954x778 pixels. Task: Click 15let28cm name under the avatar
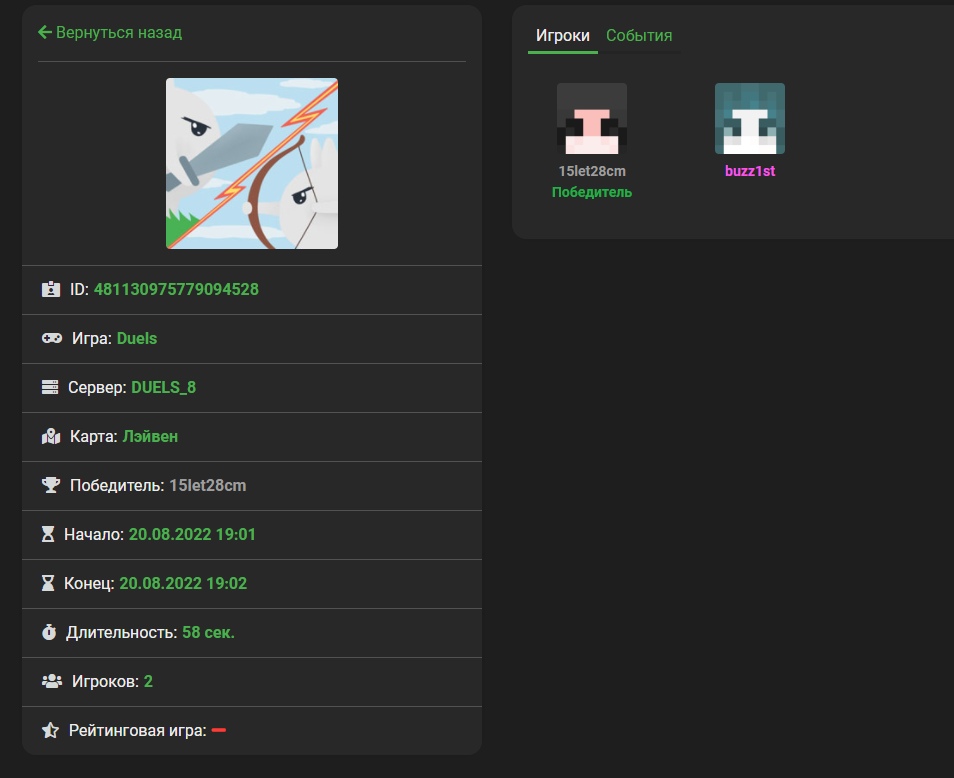[x=592, y=171]
